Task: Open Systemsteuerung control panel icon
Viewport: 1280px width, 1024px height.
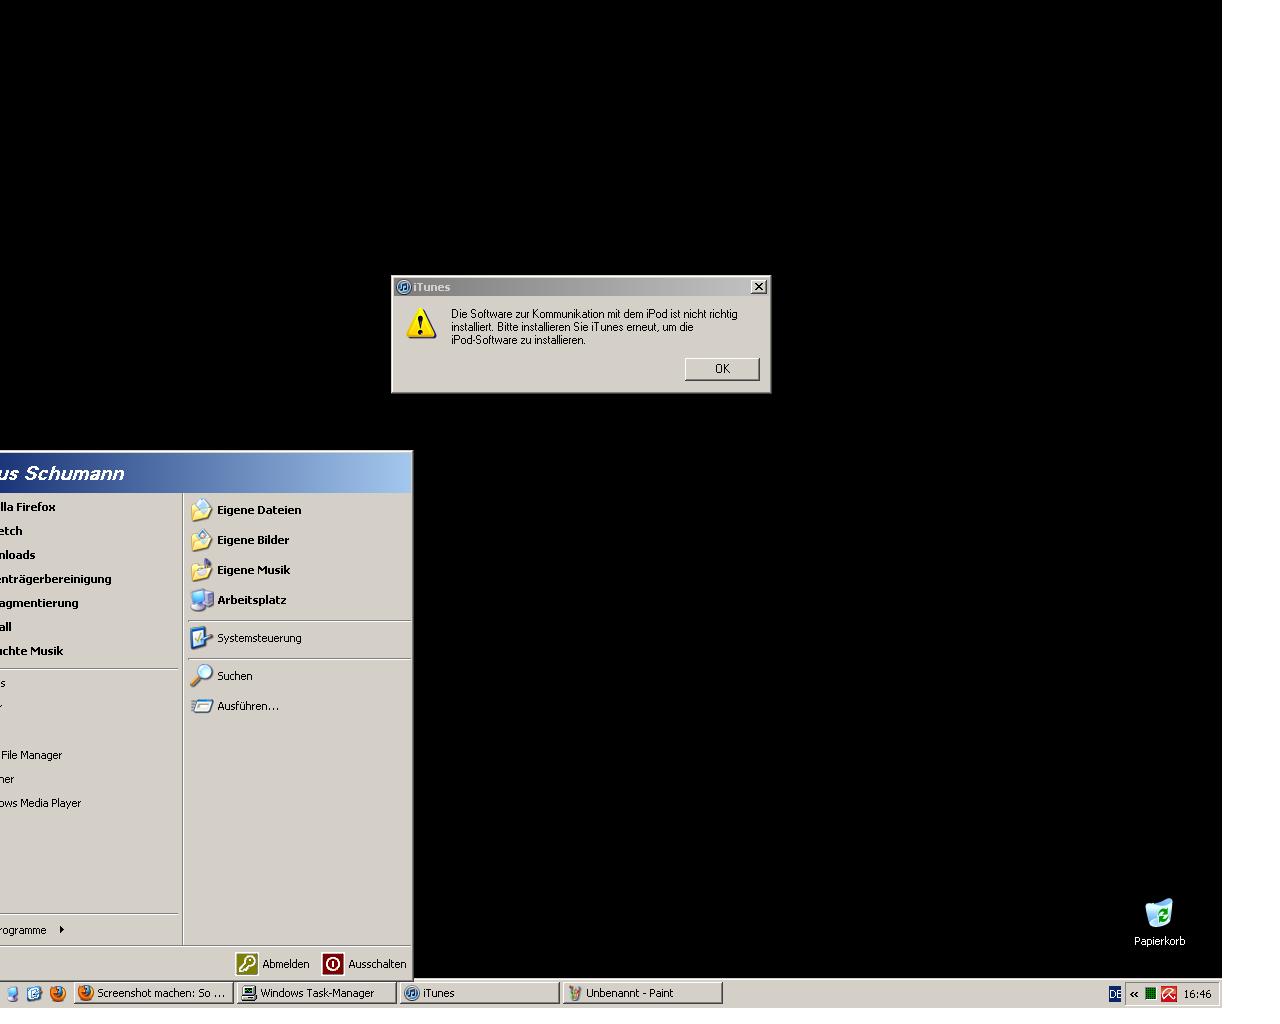Action: click(202, 638)
